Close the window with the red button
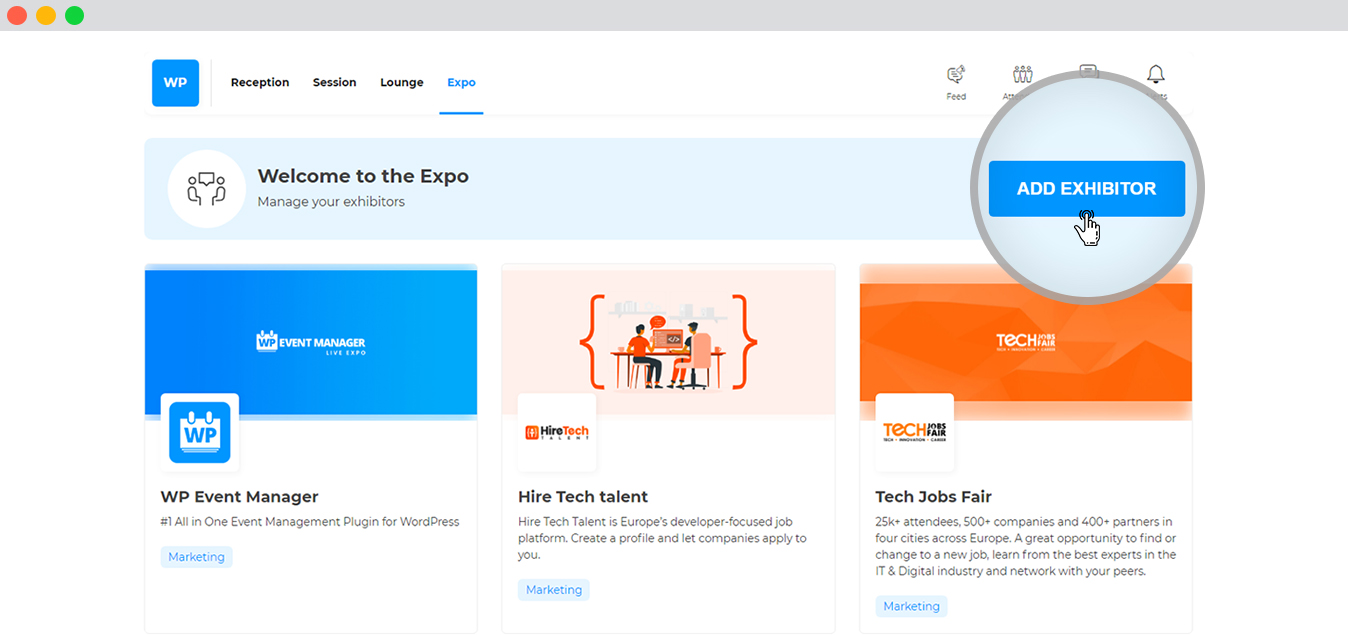The width and height of the screenshot is (1348, 635). pos(17,15)
